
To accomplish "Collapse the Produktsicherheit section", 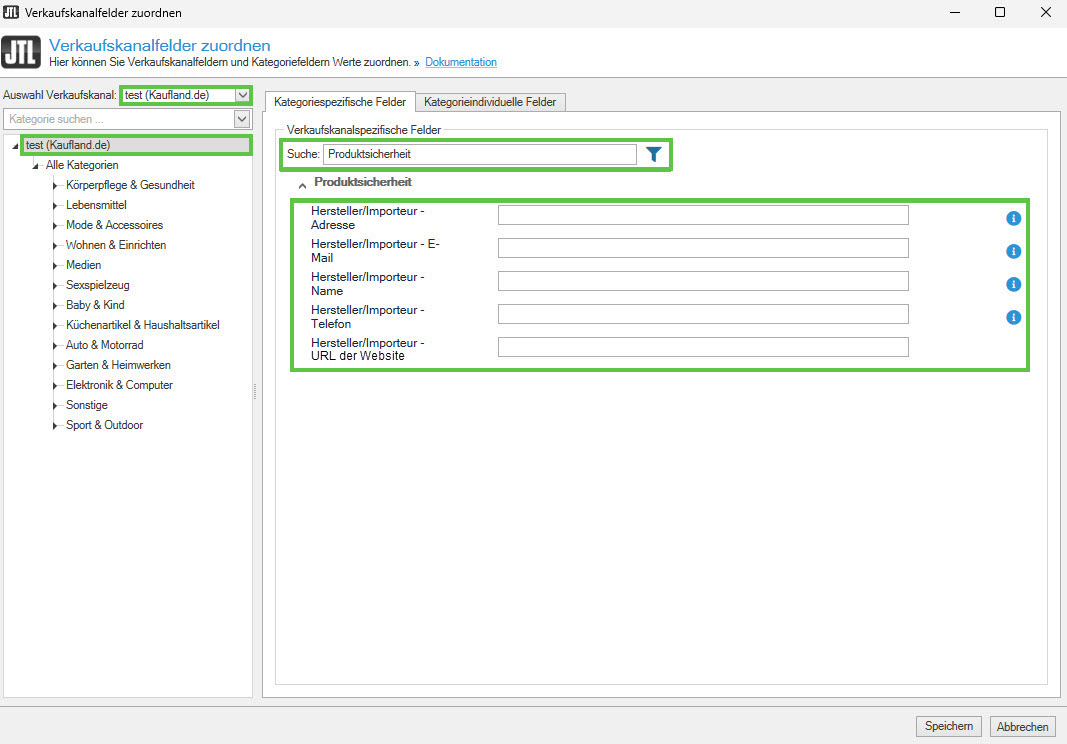I will [x=301, y=184].
